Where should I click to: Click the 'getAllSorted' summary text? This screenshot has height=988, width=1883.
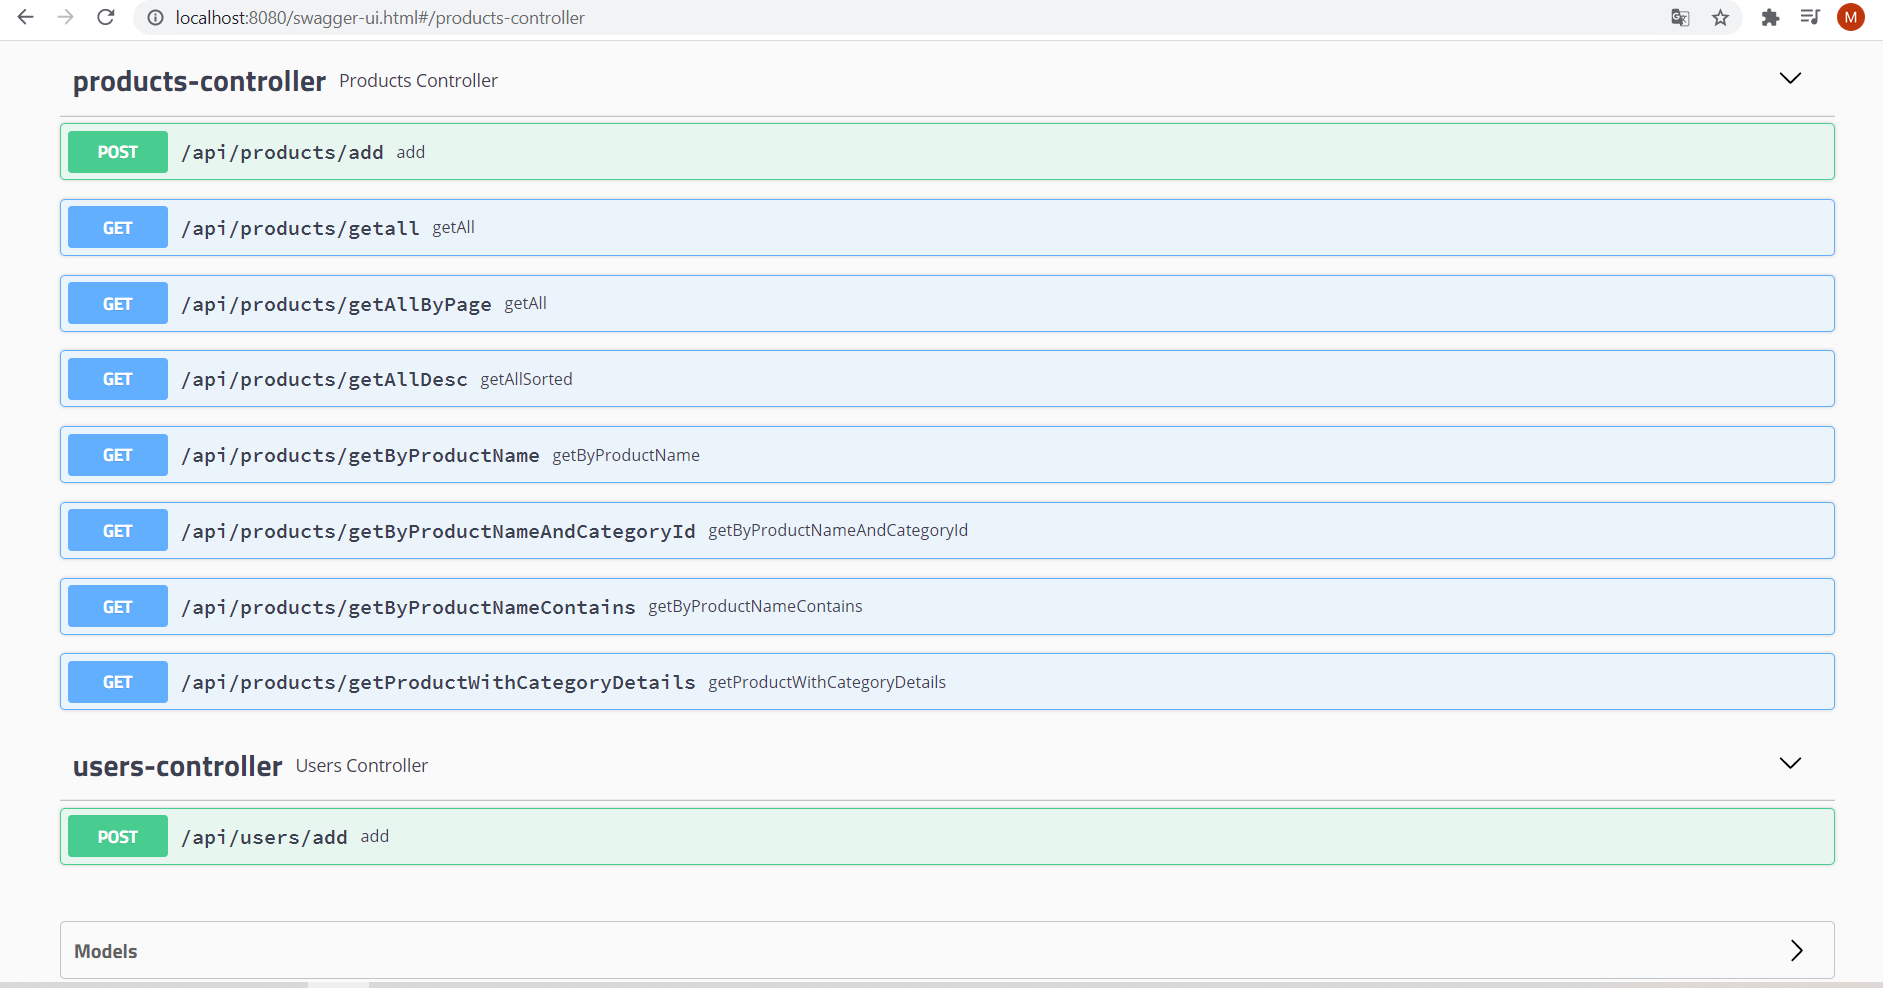pyautogui.click(x=526, y=379)
